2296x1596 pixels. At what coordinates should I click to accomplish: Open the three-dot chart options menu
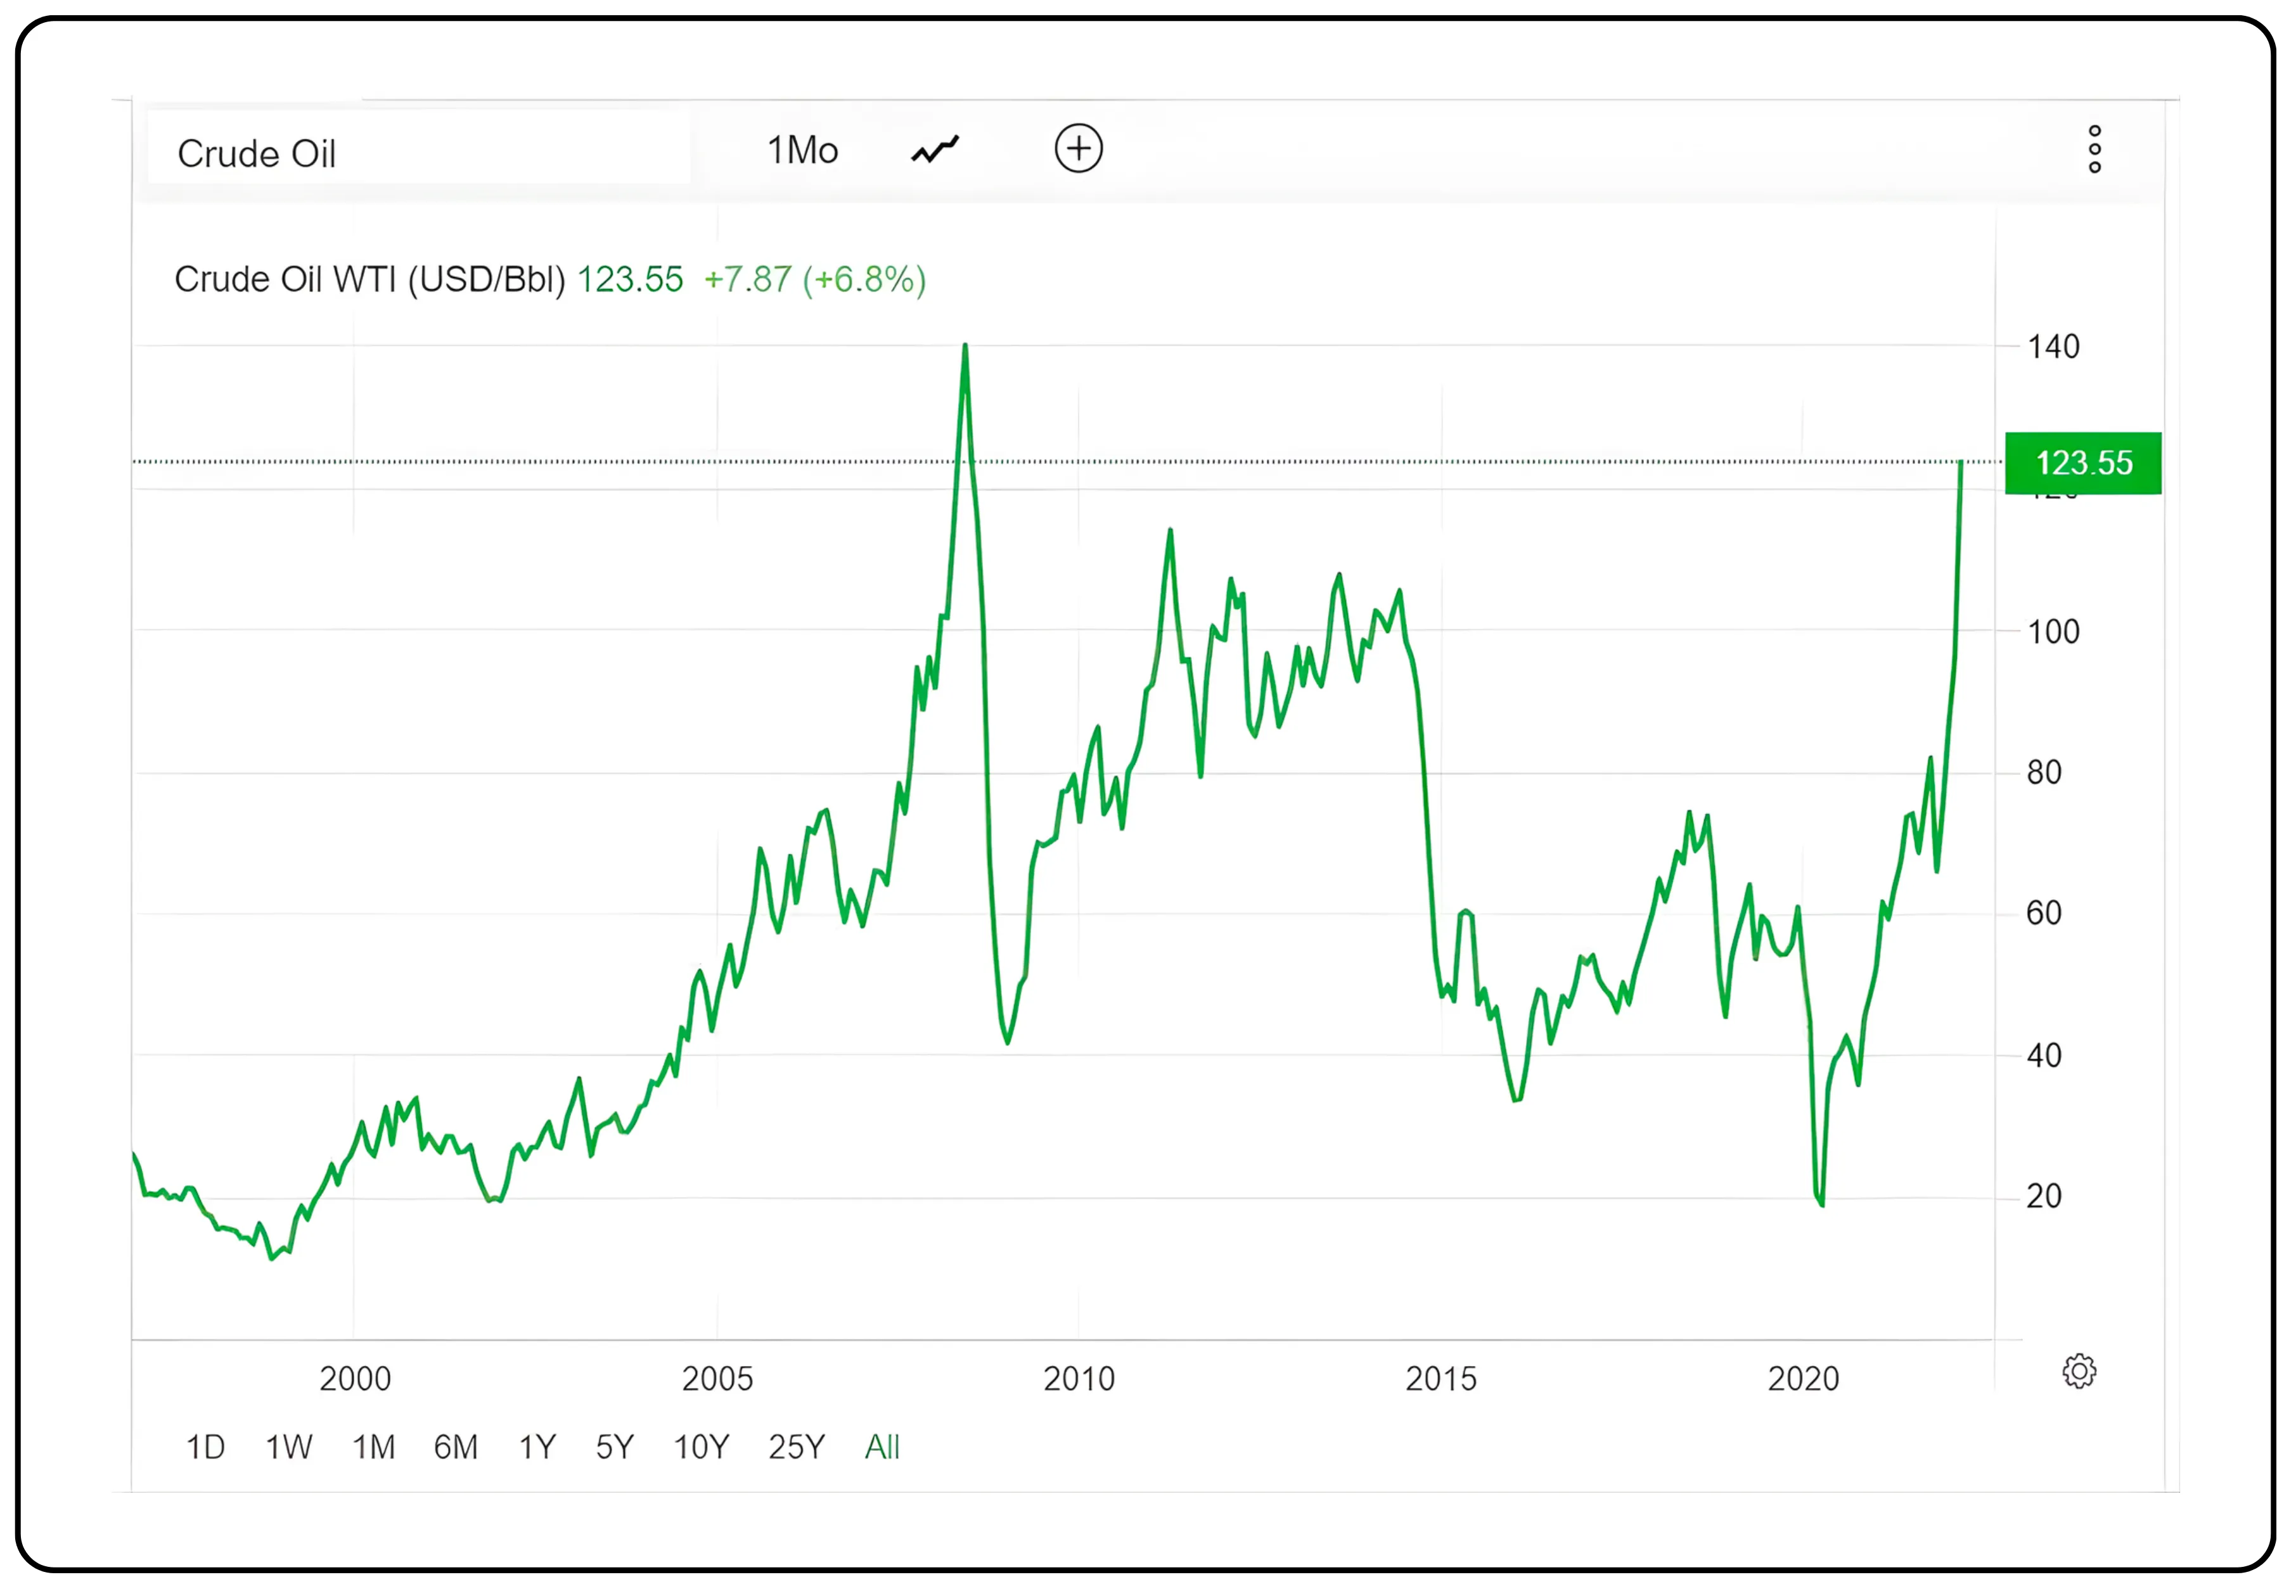(2096, 148)
